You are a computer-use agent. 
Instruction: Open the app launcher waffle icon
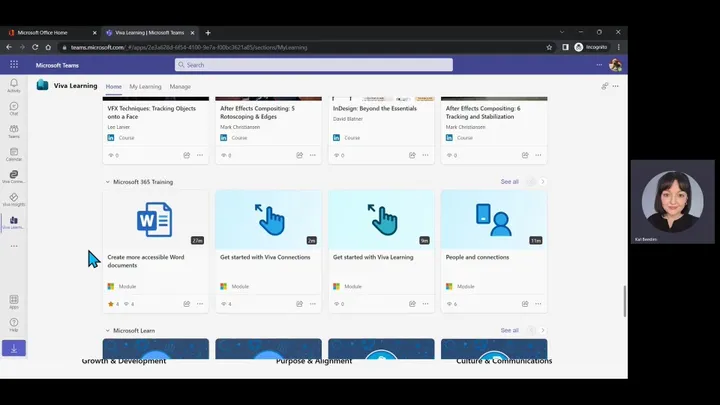pyautogui.click(x=14, y=65)
